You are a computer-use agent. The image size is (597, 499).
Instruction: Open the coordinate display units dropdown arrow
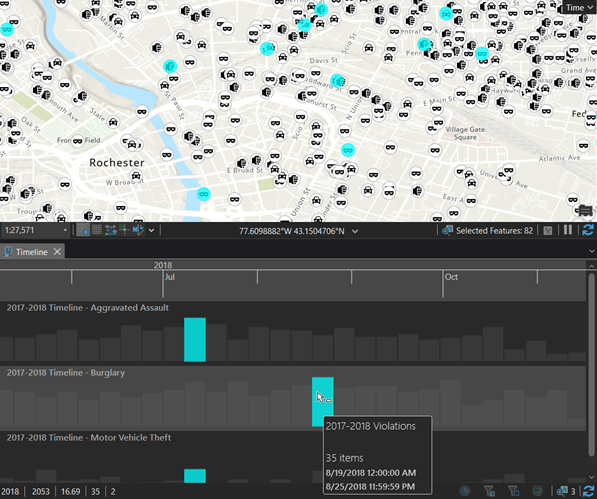pyautogui.click(x=355, y=231)
